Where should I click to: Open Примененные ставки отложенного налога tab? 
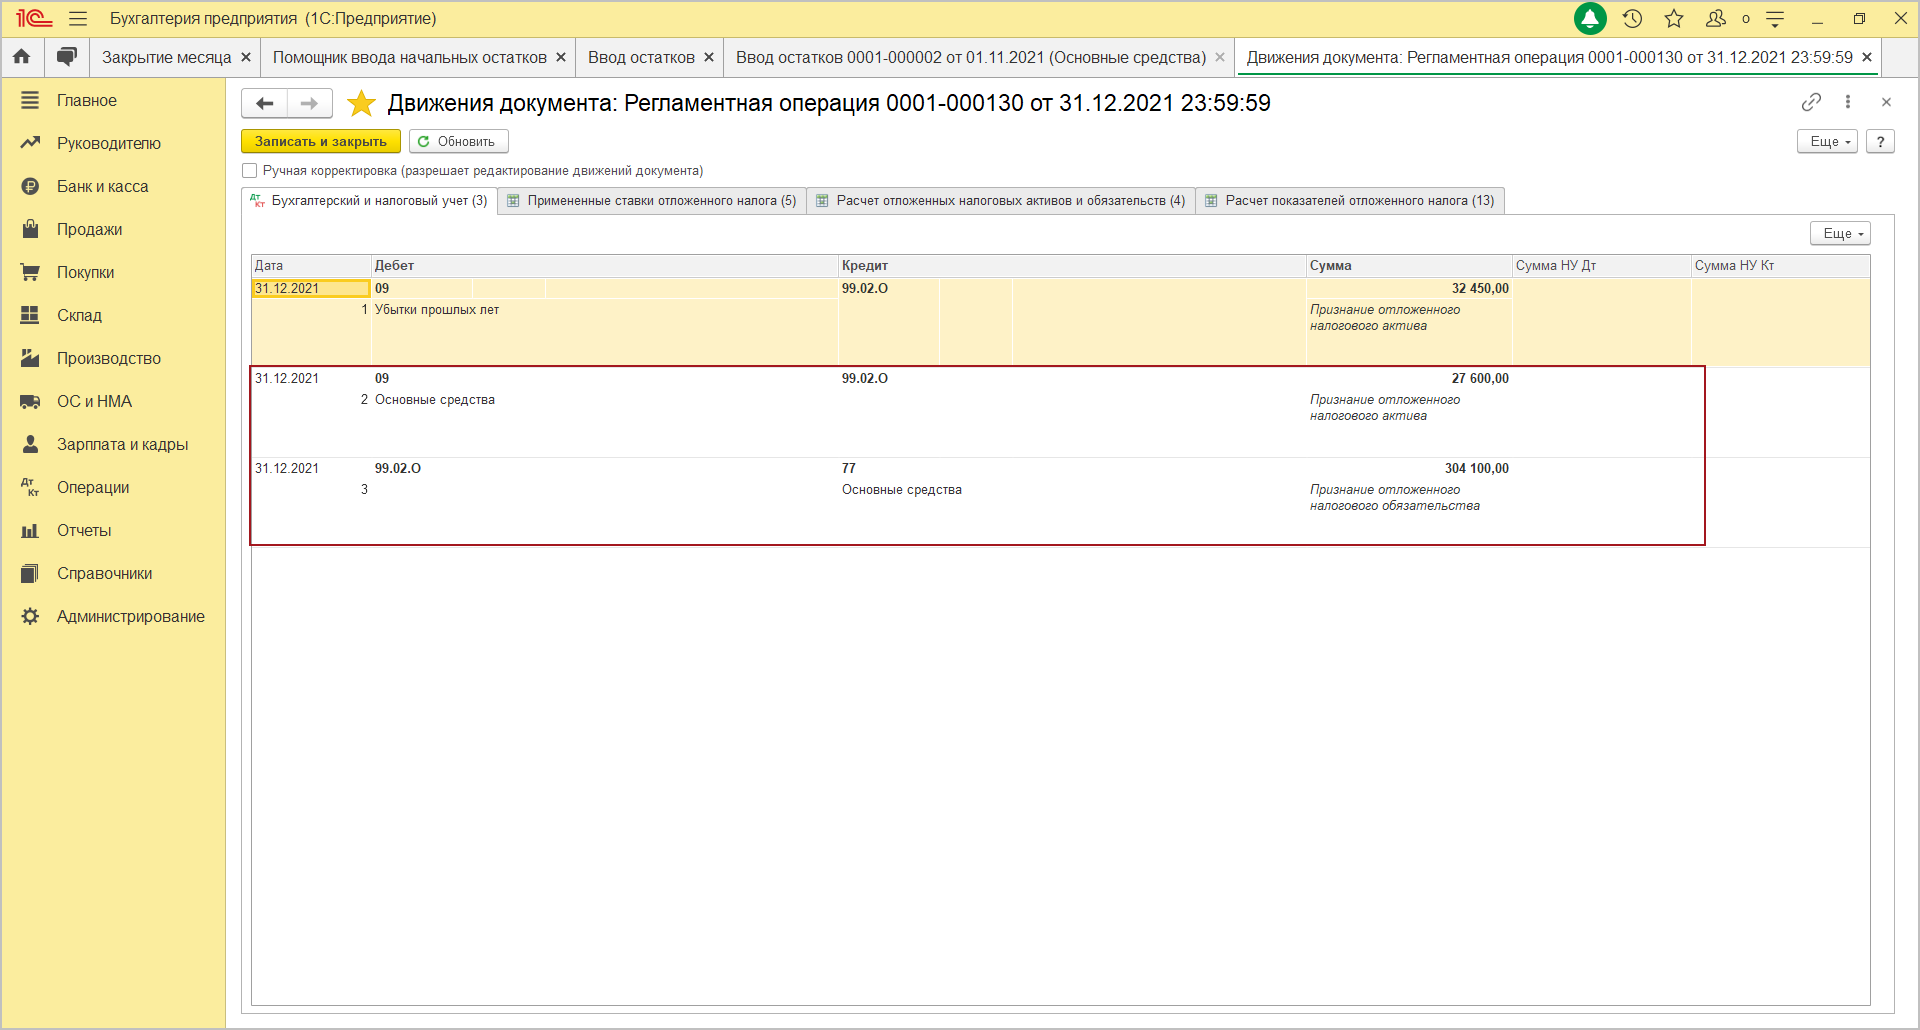(652, 201)
